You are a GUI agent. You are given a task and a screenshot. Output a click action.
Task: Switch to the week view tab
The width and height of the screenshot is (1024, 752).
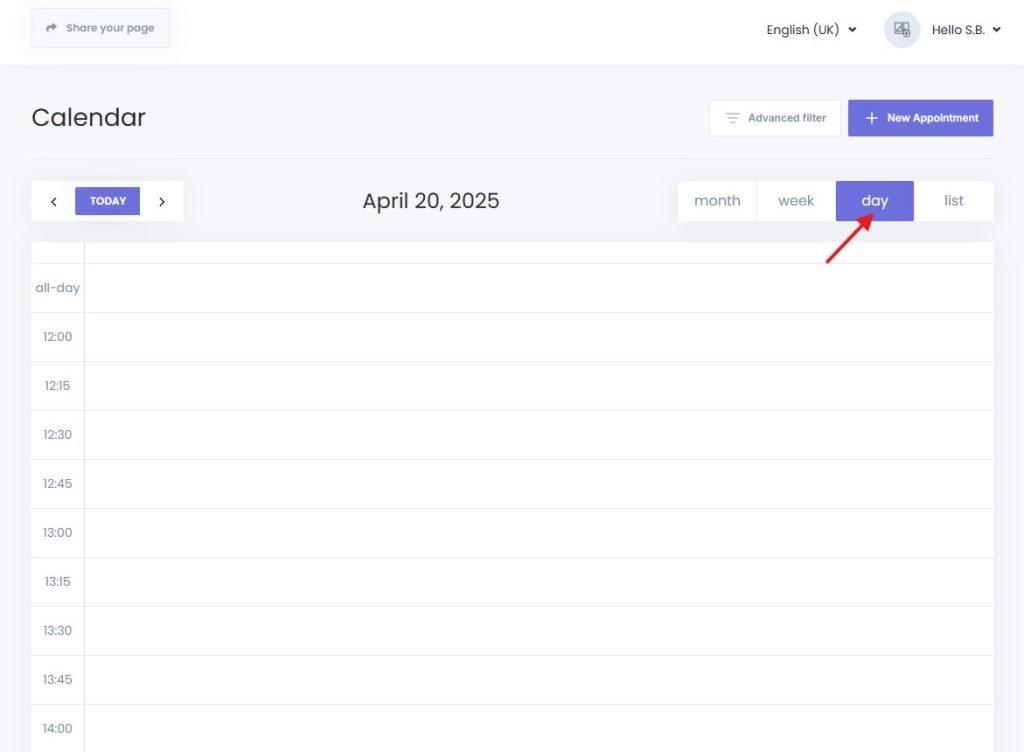coord(796,200)
